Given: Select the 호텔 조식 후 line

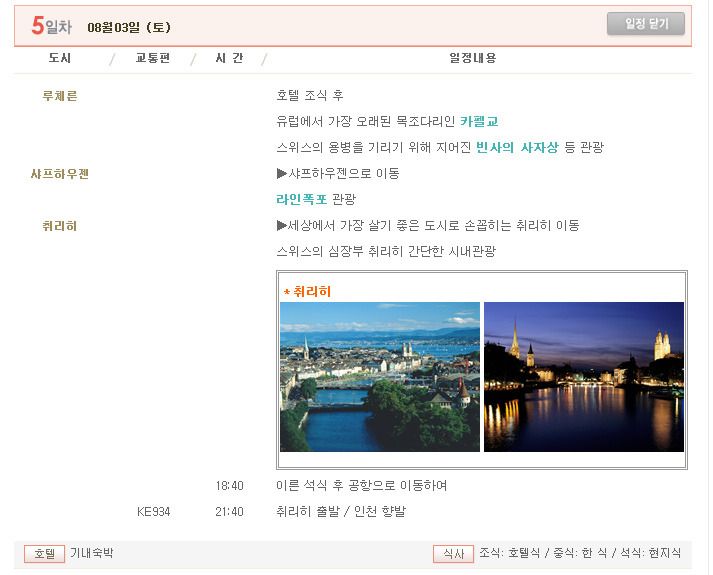Looking at the screenshot, I should click(310, 95).
